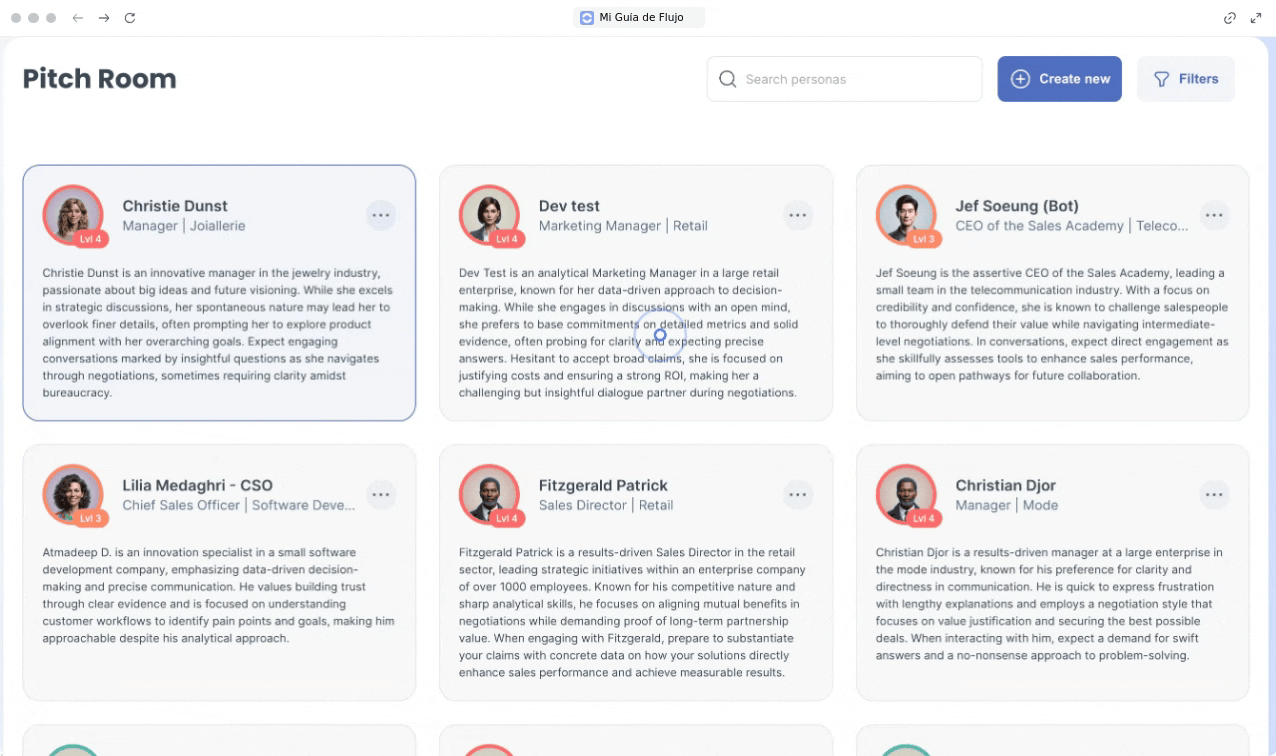The width and height of the screenshot is (1276, 756).
Task: Open the Filters panel
Action: 1185,79
